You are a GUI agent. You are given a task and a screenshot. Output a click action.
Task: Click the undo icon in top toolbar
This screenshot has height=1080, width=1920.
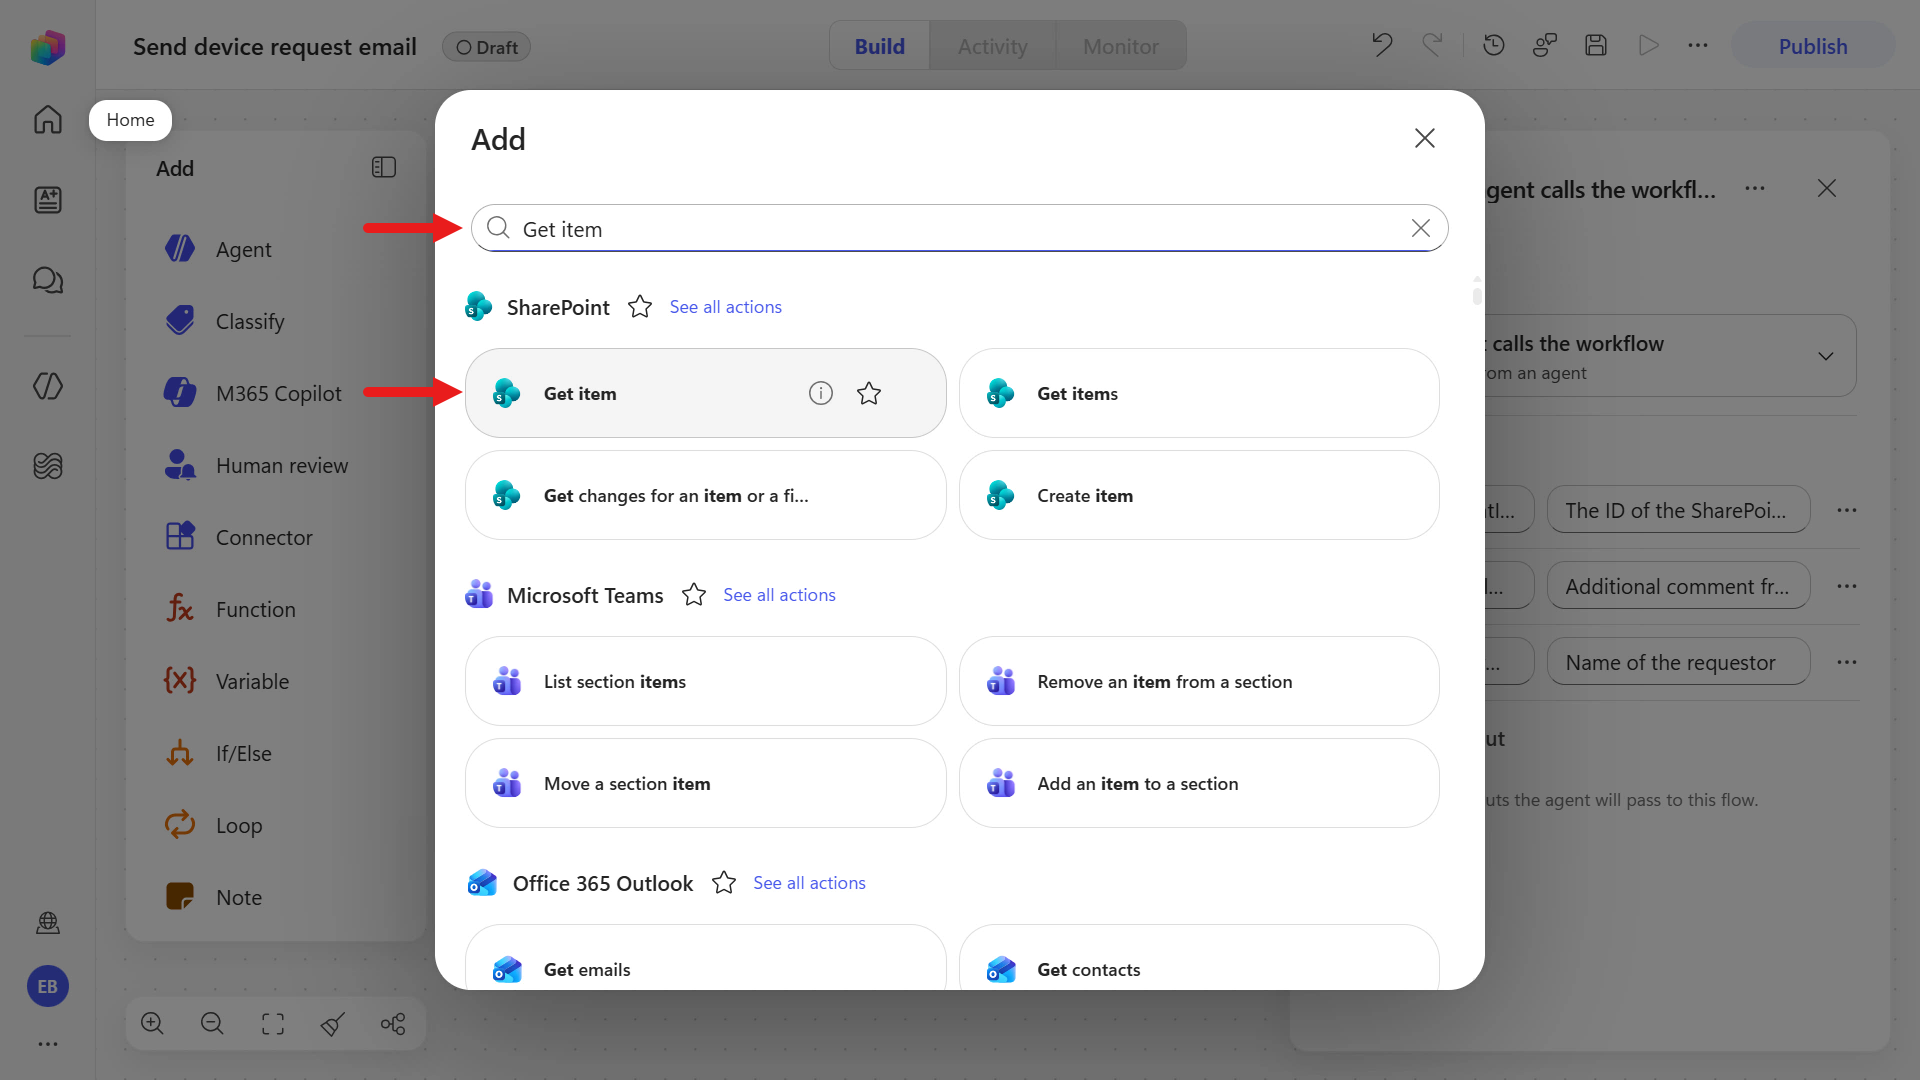pos(1382,45)
